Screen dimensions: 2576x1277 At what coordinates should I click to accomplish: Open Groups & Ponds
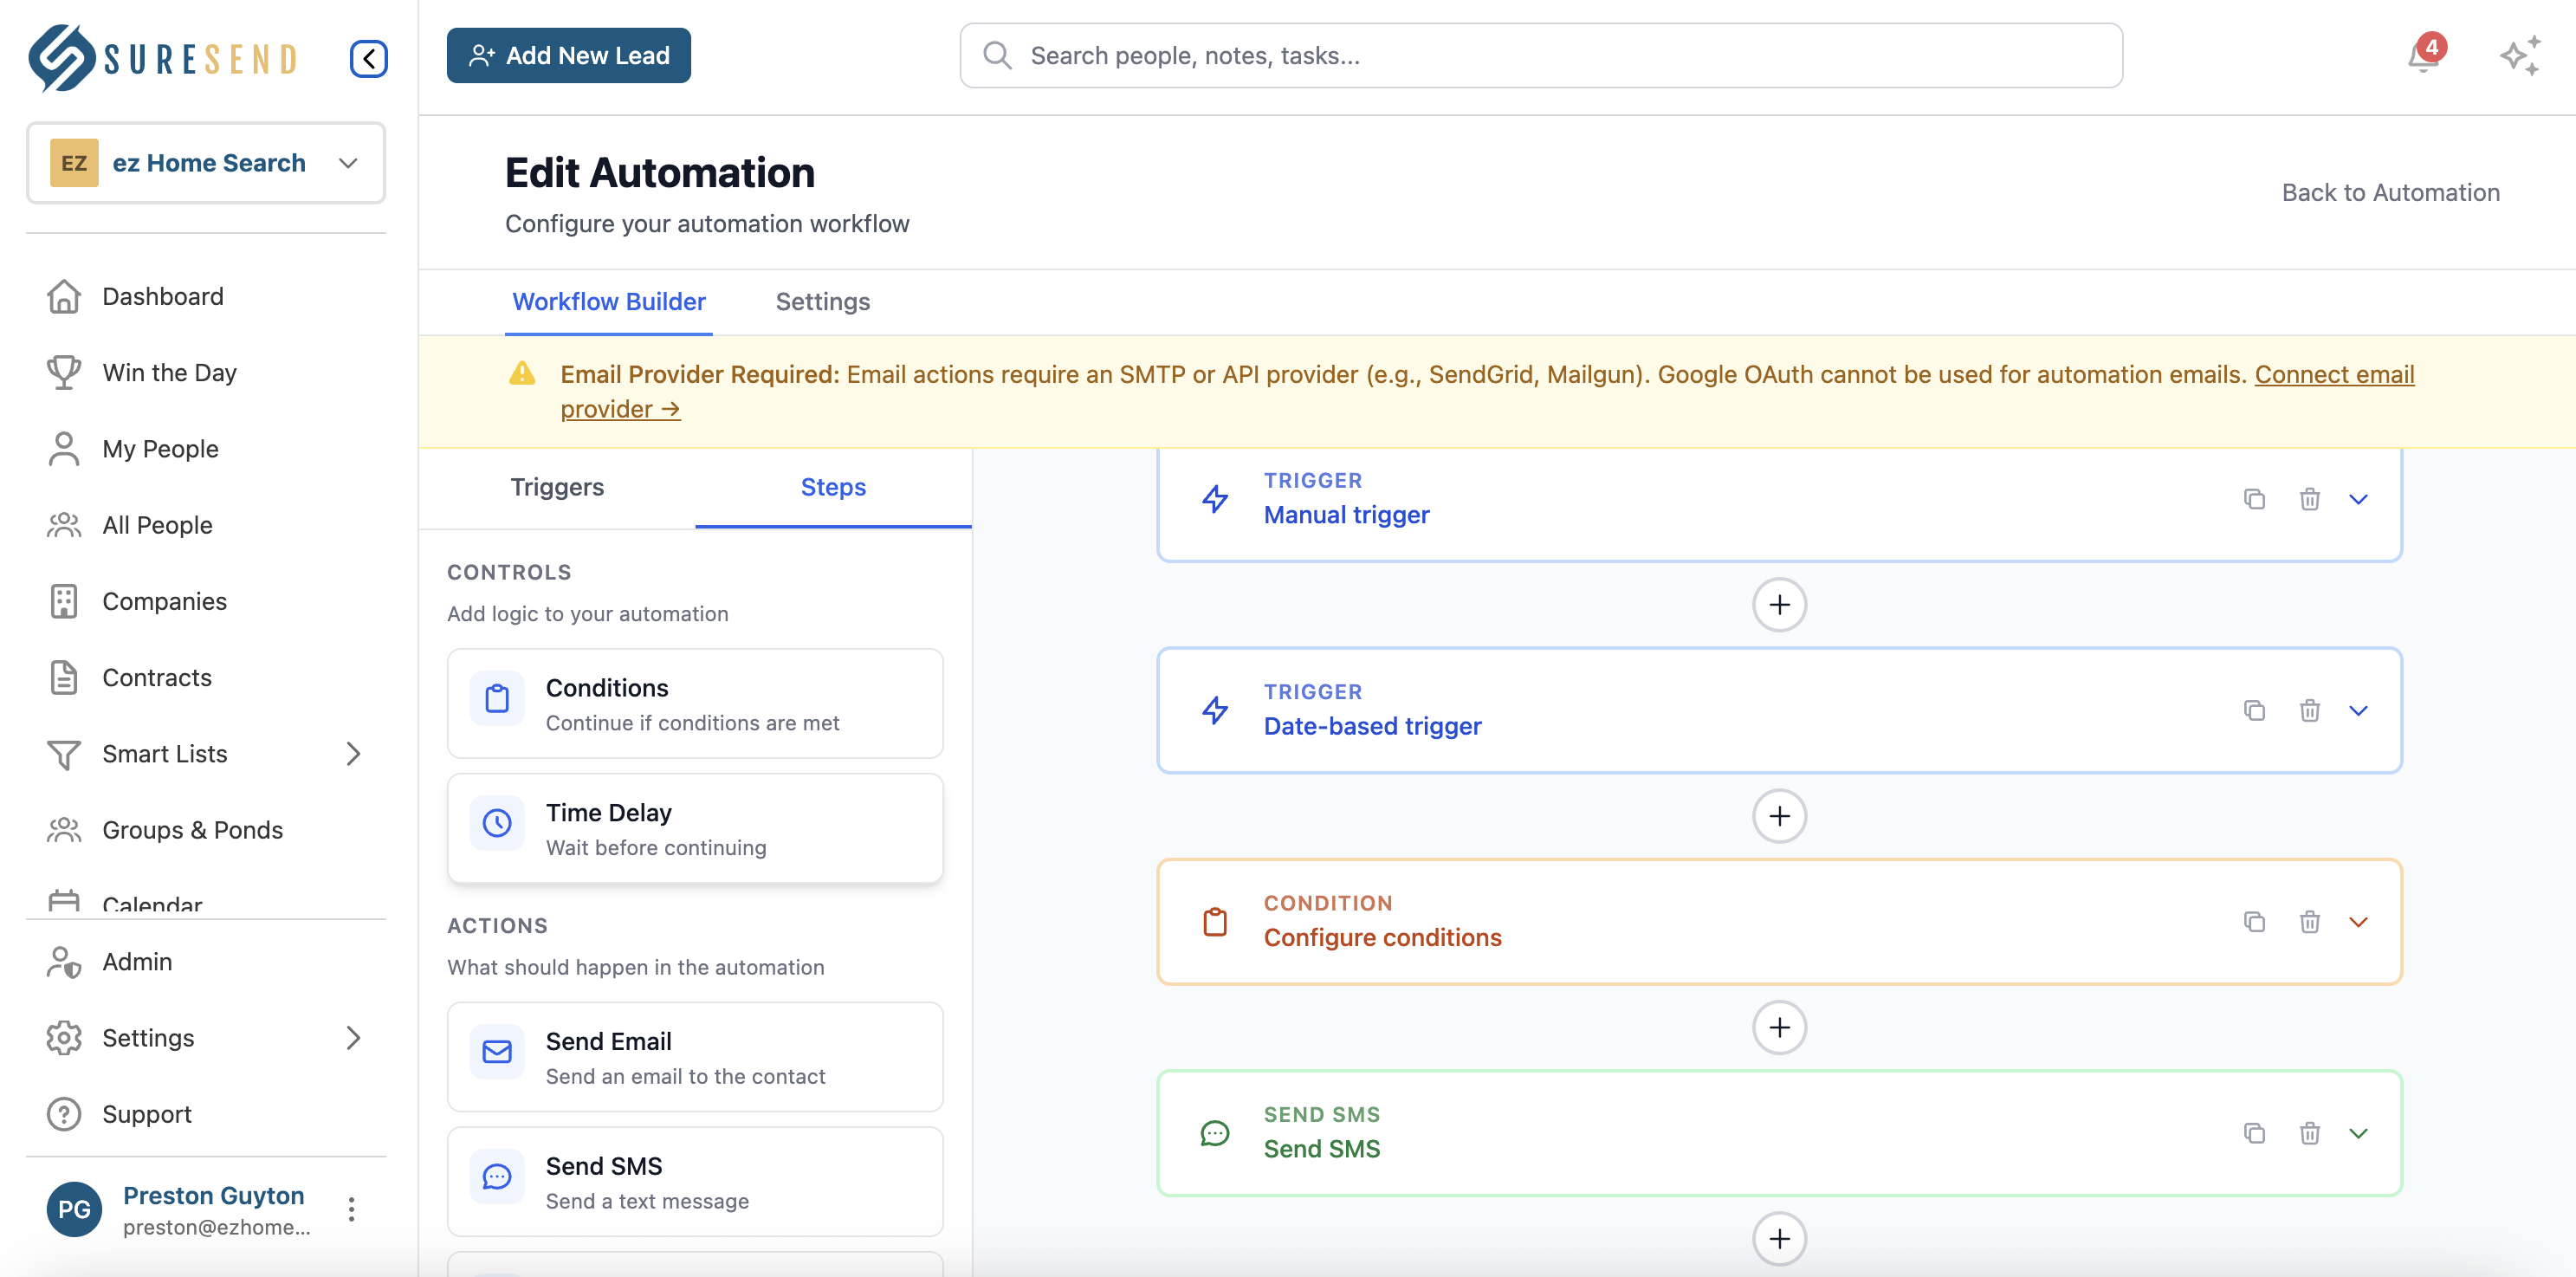pos(192,829)
